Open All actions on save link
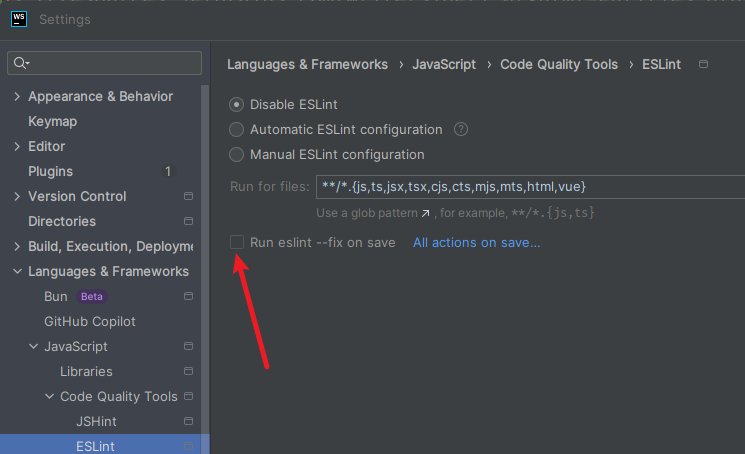The image size is (745, 454). (476, 242)
